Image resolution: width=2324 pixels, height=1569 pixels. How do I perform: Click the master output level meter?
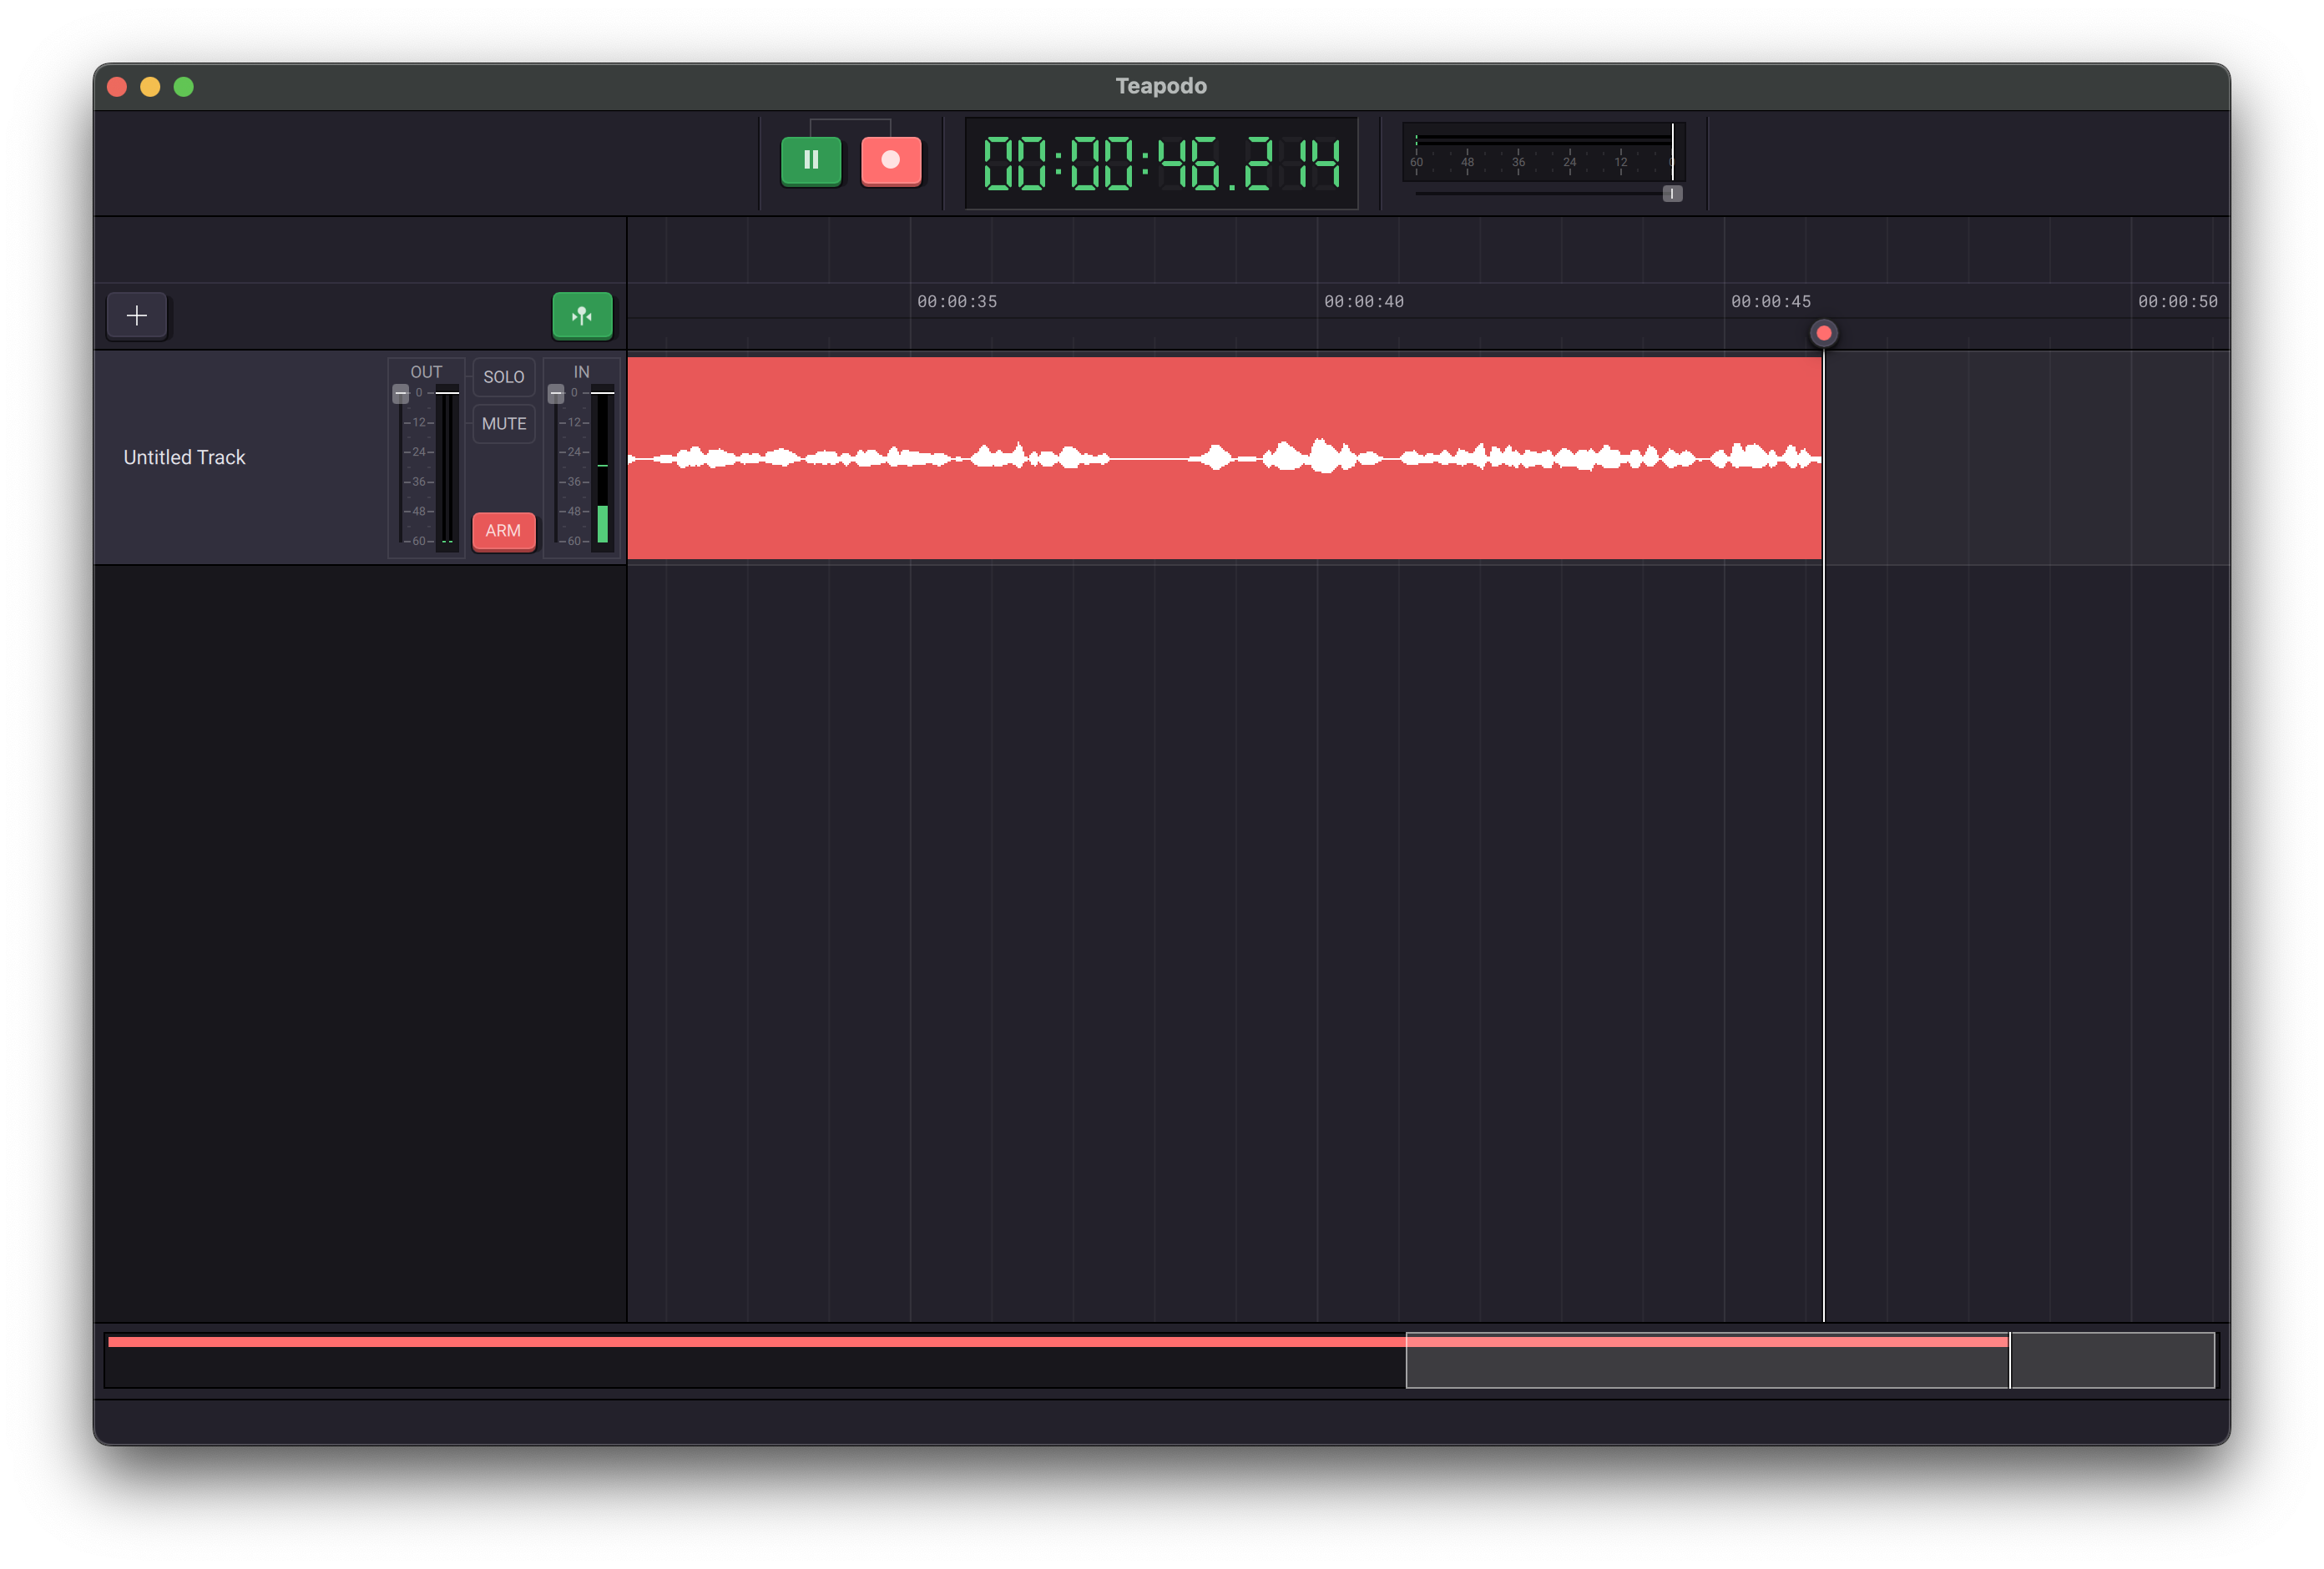pyautogui.click(x=1543, y=152)
